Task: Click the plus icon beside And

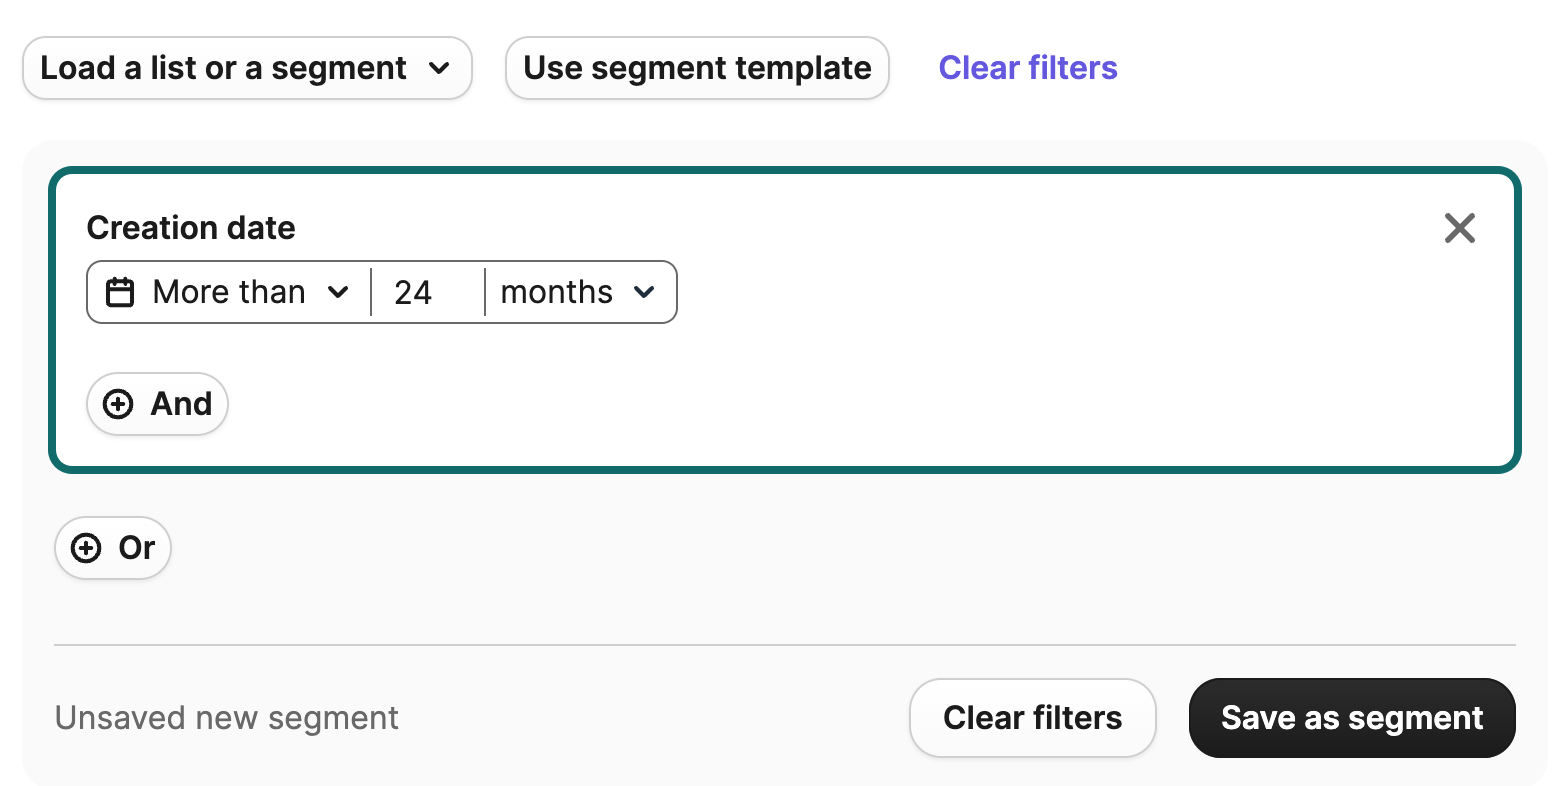Action: [x=118, y=404]
